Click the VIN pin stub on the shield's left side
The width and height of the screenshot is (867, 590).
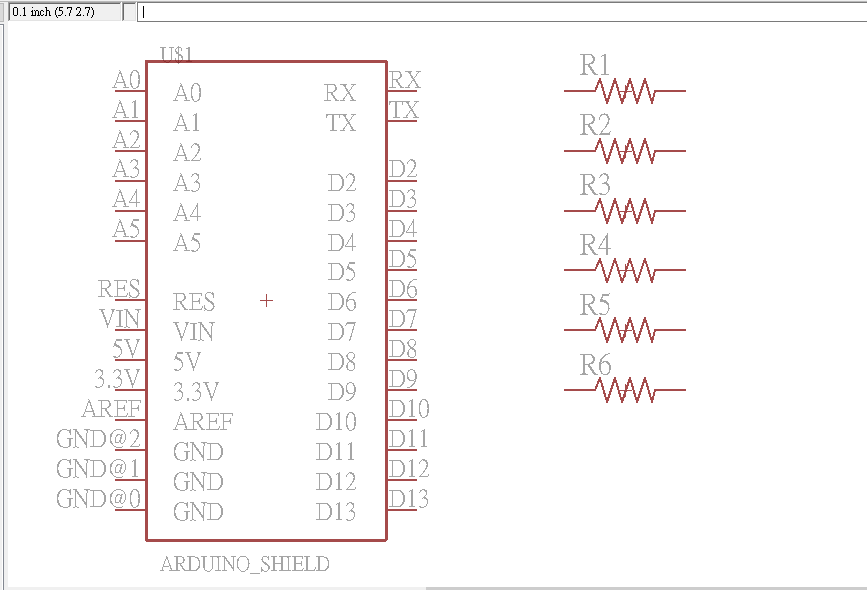(x=130, y=330)
